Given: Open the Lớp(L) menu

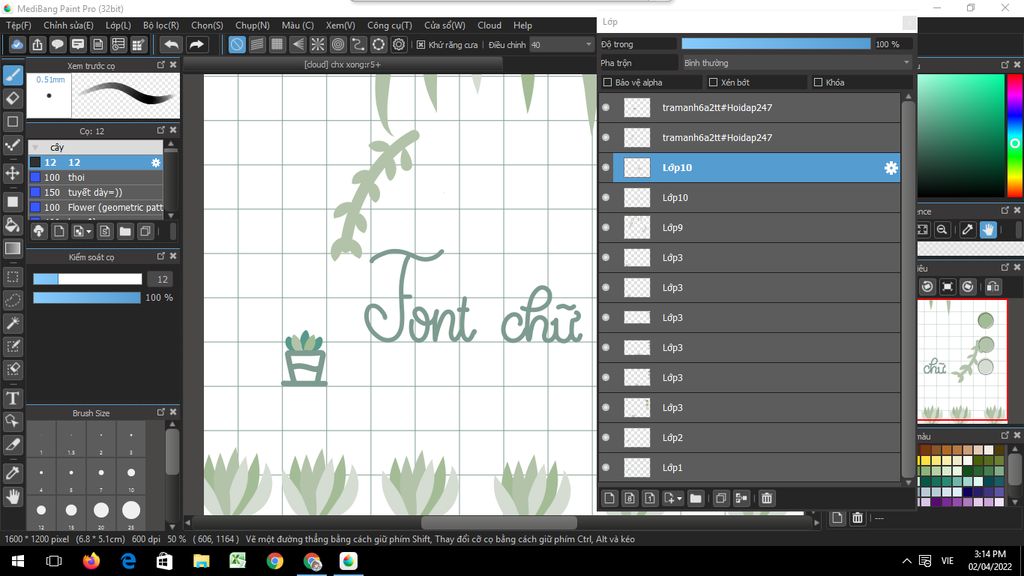Looking at the screenshot, I should coord(118,25).
